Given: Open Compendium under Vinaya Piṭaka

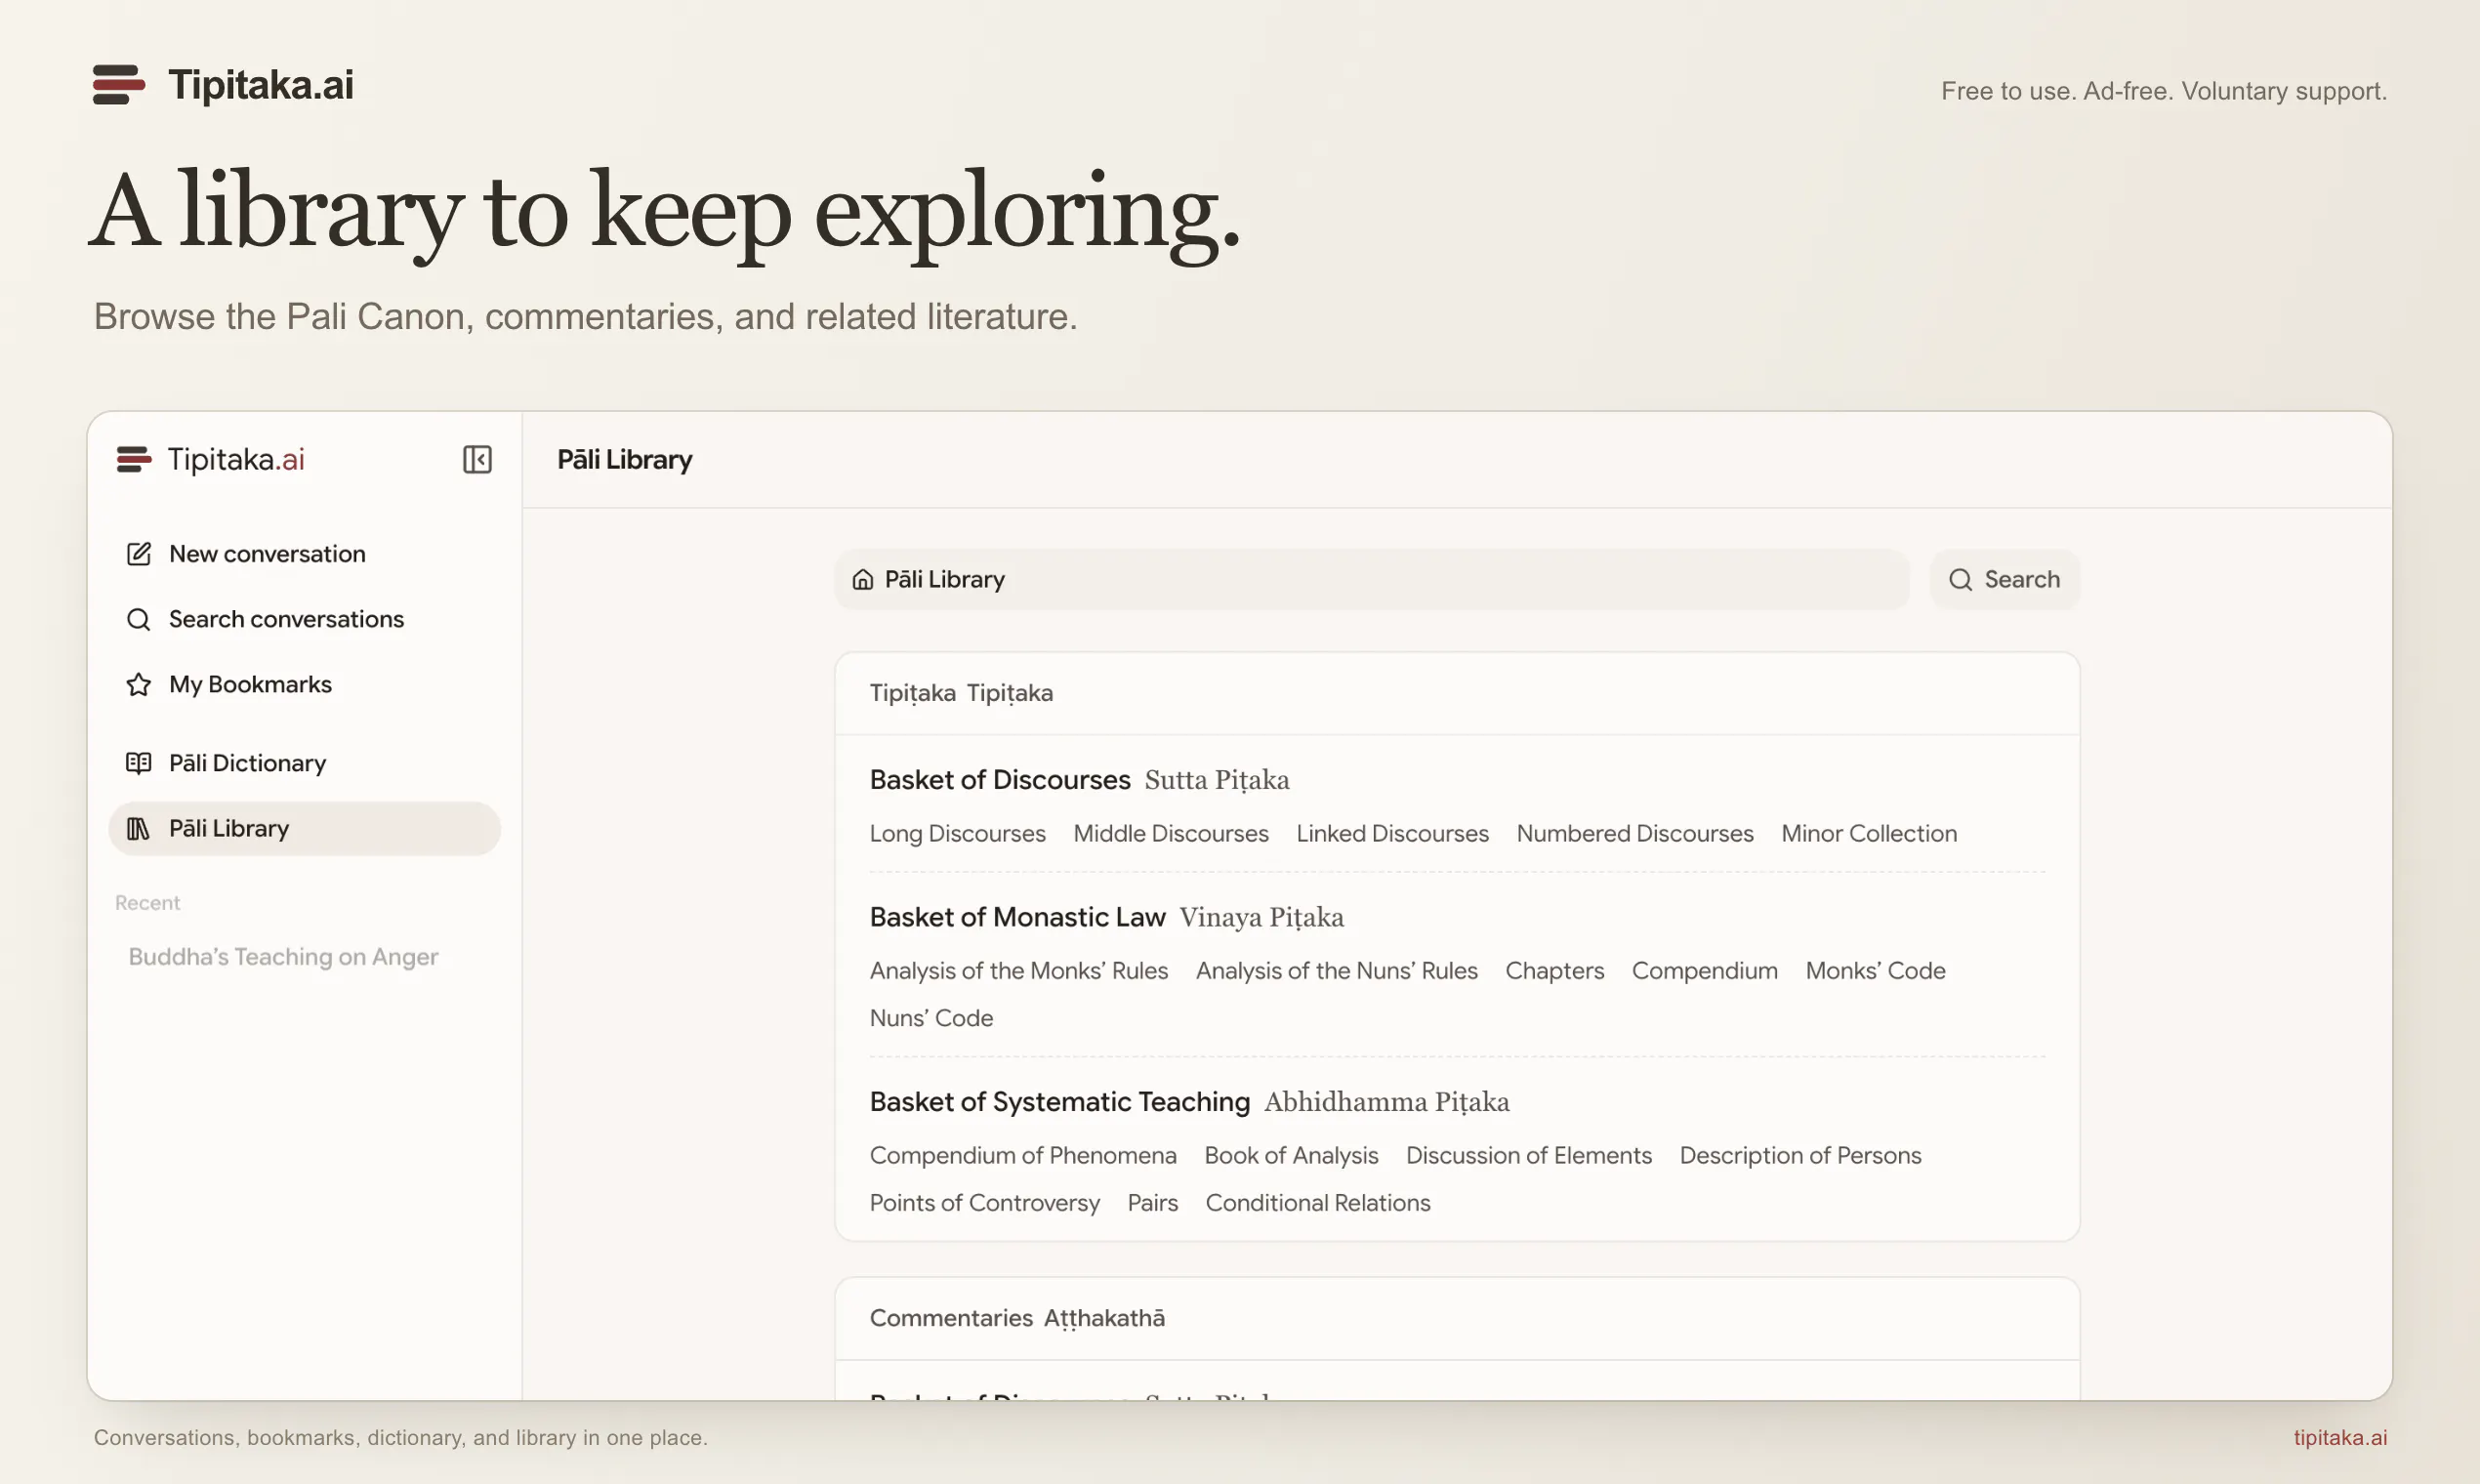Looking at the screenshot, I should (x=1704, y=970).
